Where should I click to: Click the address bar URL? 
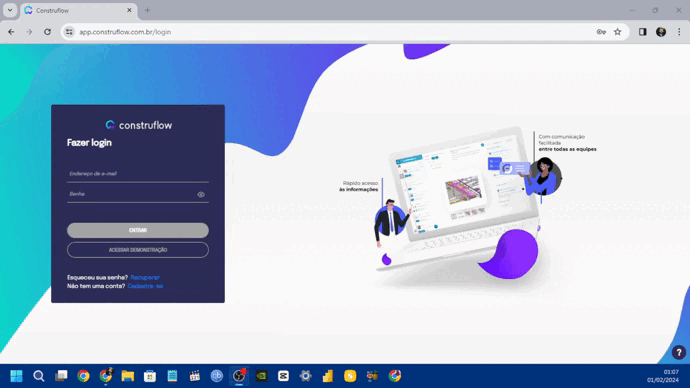click(125, 32)
